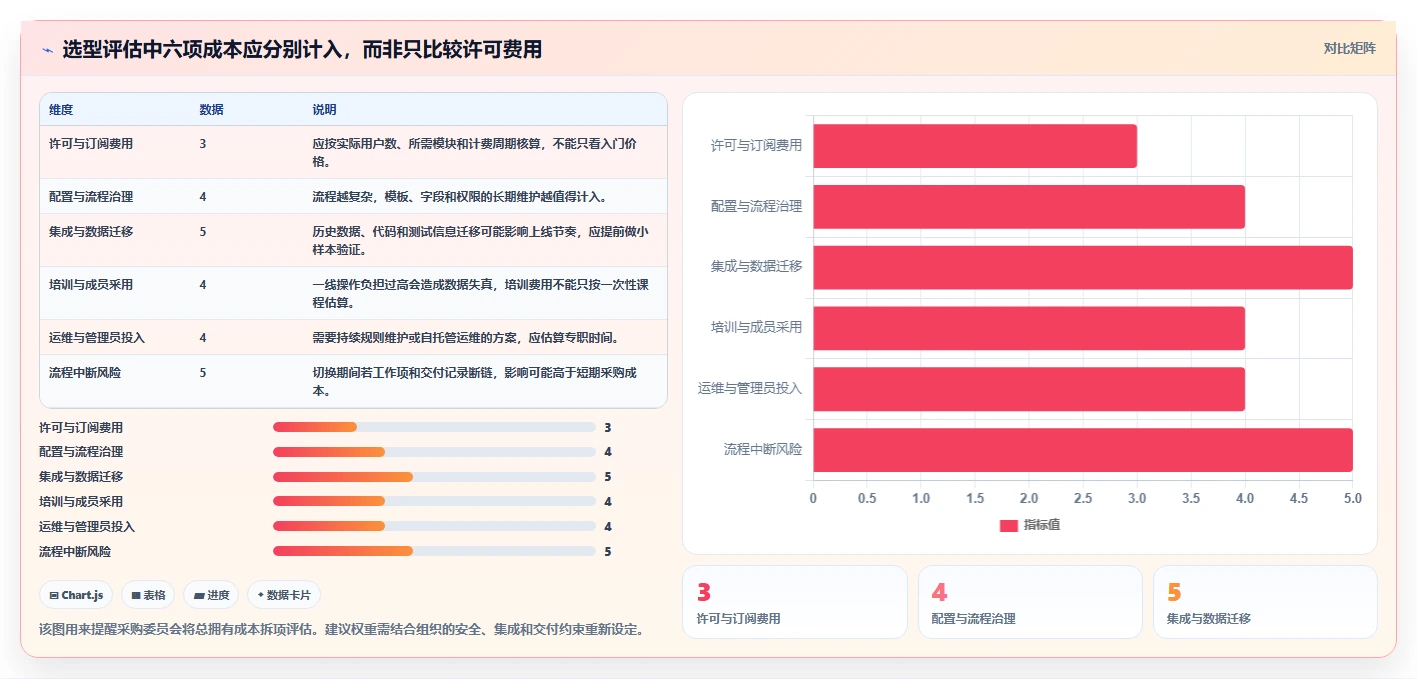Click the description starting 切换期间若工作项
Screen dimensions: 1417x679
click(x=475, y=382)
